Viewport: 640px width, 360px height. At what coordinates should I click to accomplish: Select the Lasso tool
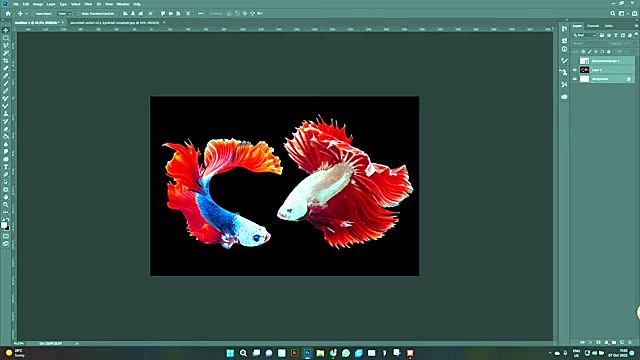click(x=6, y=45)
